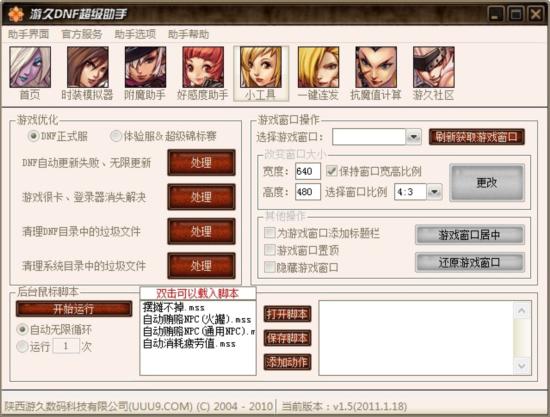Image resolution: width=550 pixels, height=417 pixels.
Task: Open the 一键连发 icon
Action: tap(318, 67)
